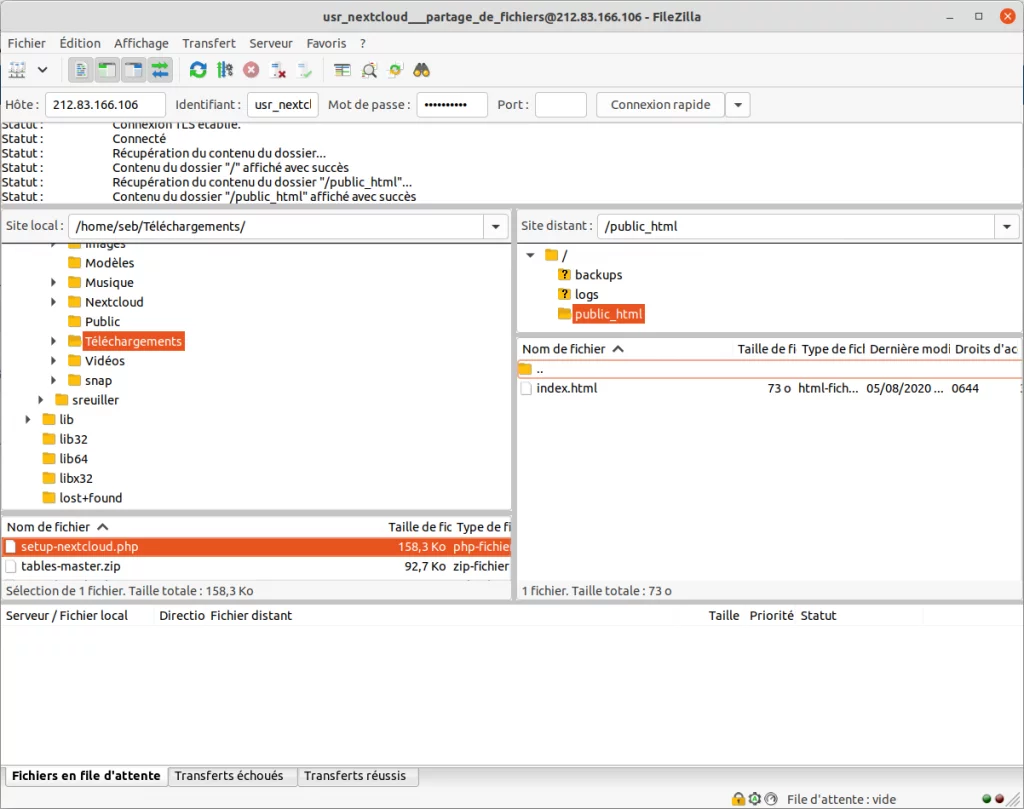Select index.html in remote list
This screenshot has height=809, width=1024.
click(769, 388)
